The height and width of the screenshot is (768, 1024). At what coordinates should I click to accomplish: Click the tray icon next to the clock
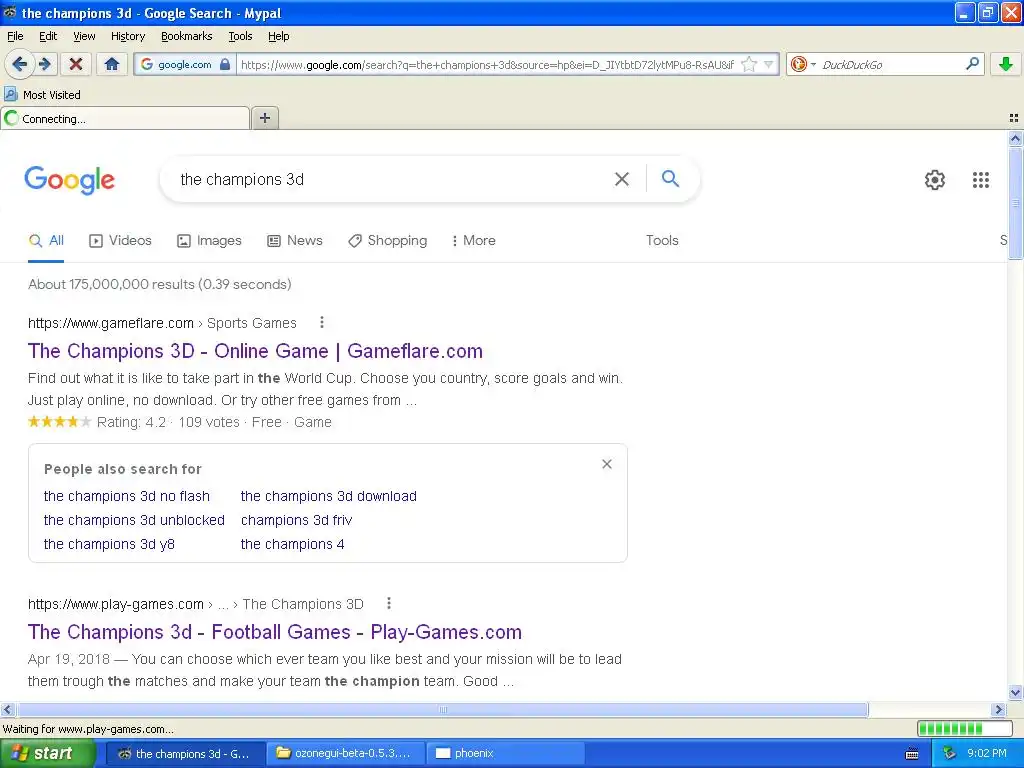tap(950, 753)
